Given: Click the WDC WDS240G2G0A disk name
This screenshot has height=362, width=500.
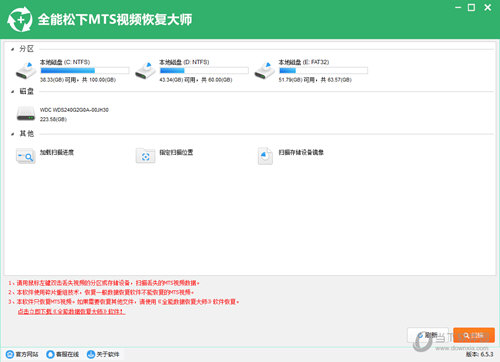Looking at the screenshot, I should coord(74,110).
